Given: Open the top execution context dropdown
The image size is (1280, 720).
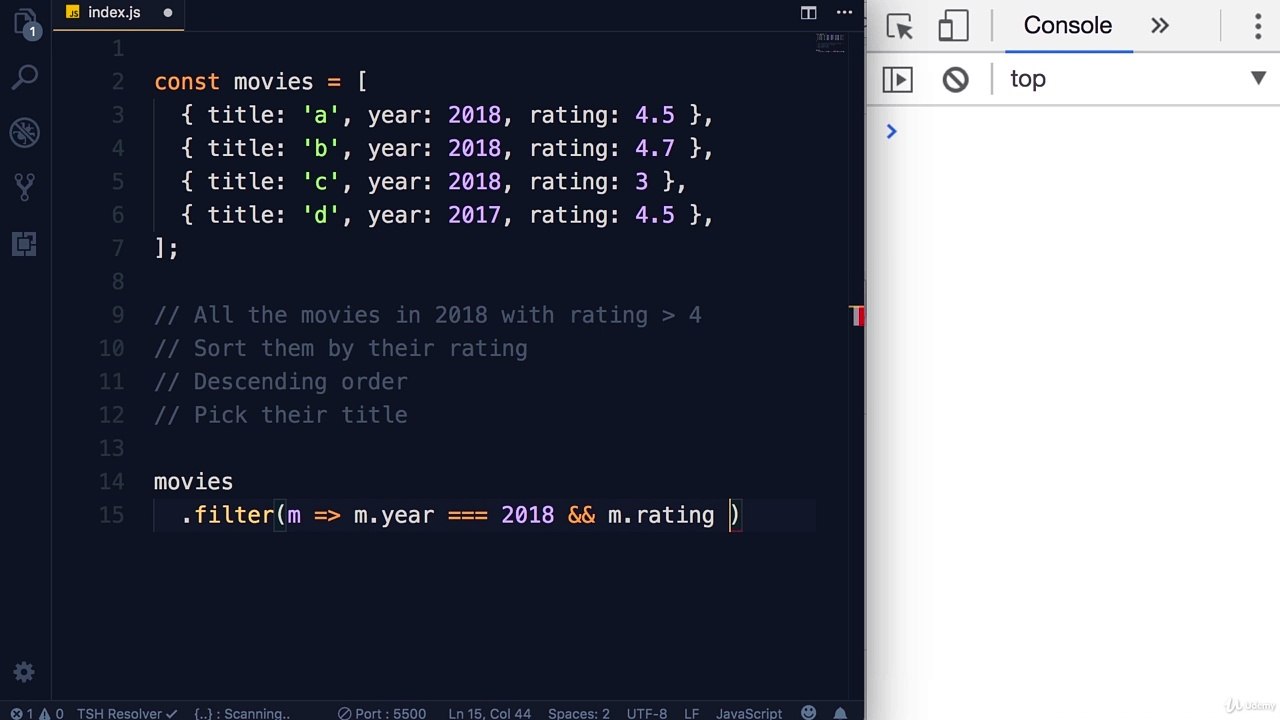Looking at the screenshot, I should (x=1138, y=79).
